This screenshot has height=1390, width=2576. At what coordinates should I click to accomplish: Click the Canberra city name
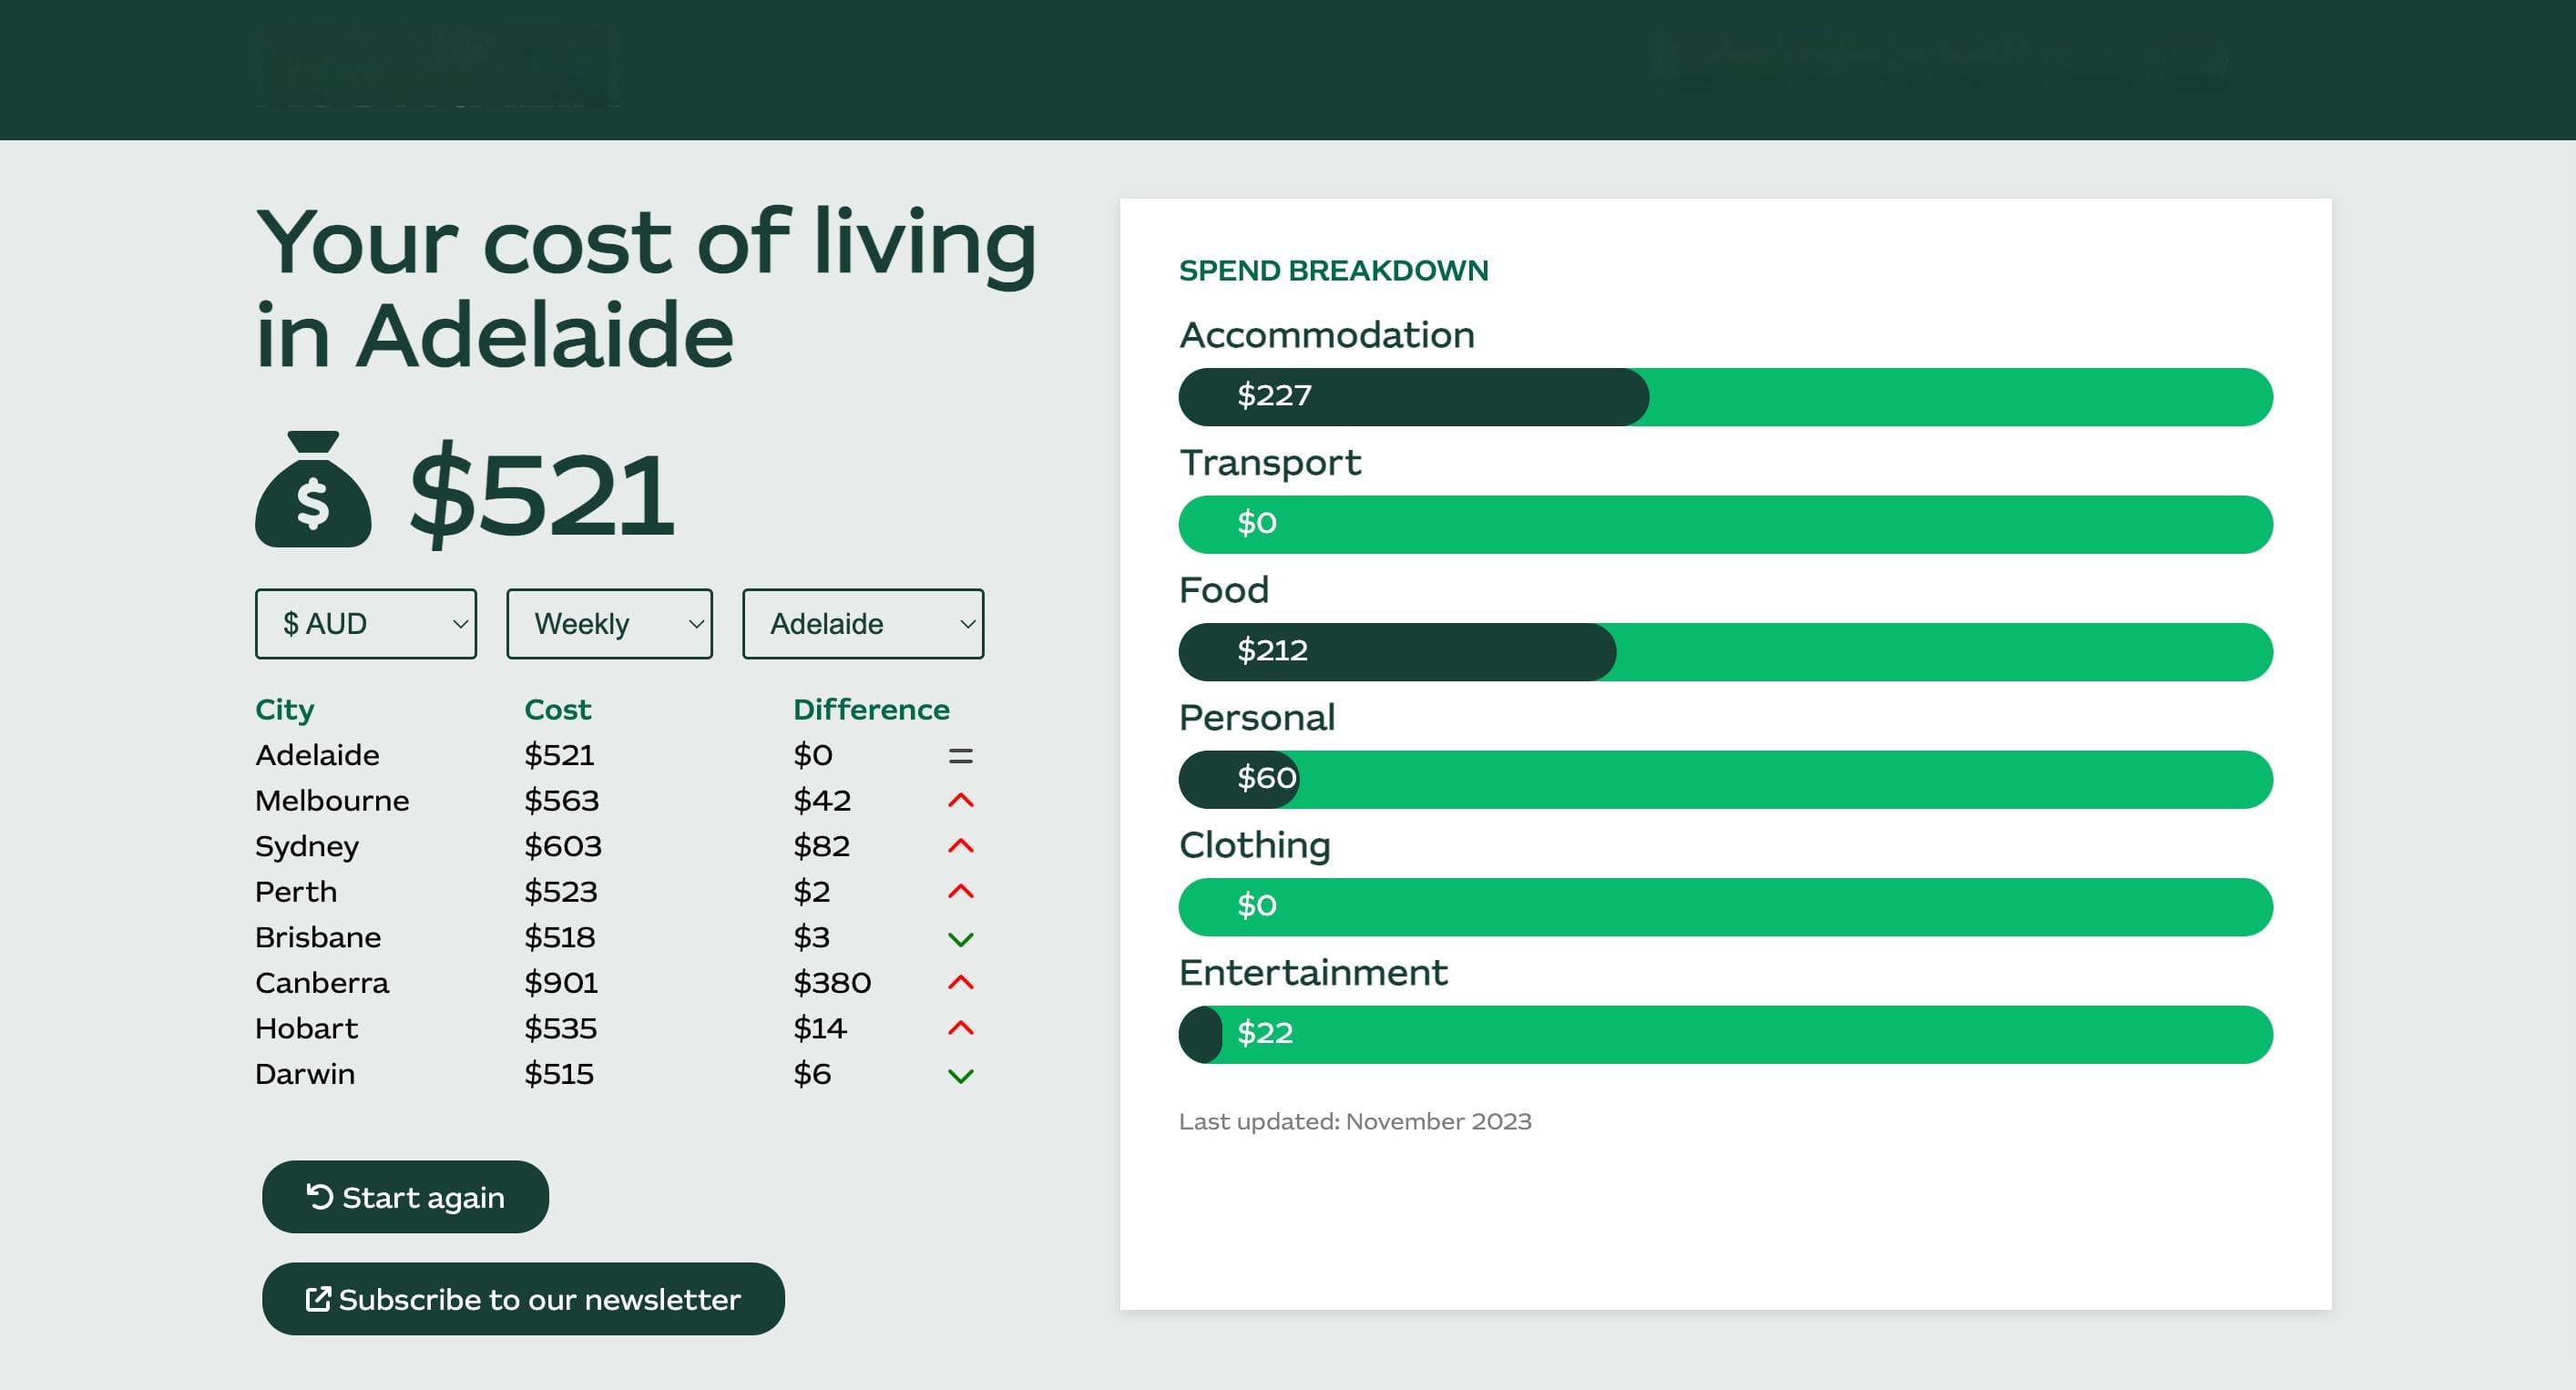pyautogui.click(x=322, y=983)
